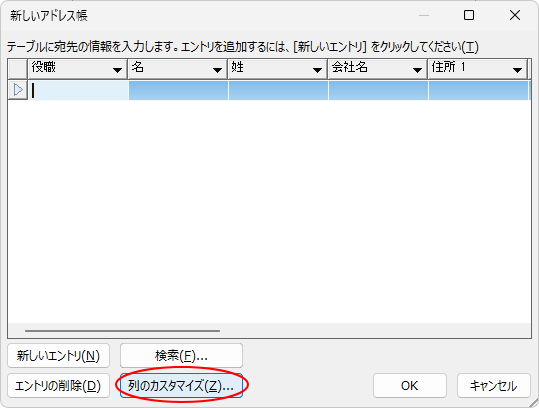Open the 住所 1 column dropdown arrow
Viewport: 539px width, 408px height.
pyautogui.click(x=517, y=70)
